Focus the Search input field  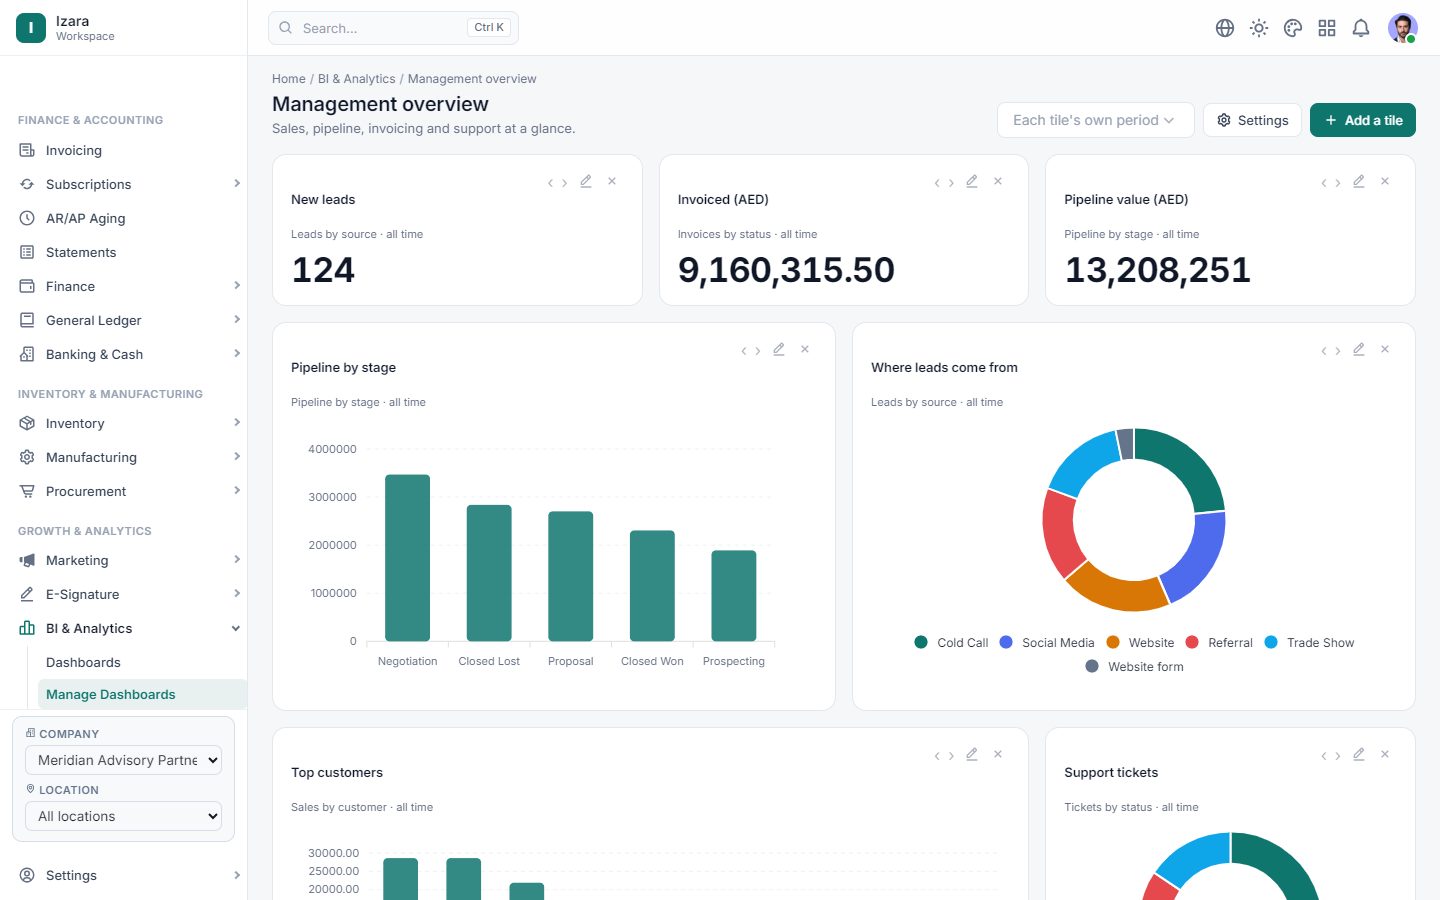[x=393, y=28]
